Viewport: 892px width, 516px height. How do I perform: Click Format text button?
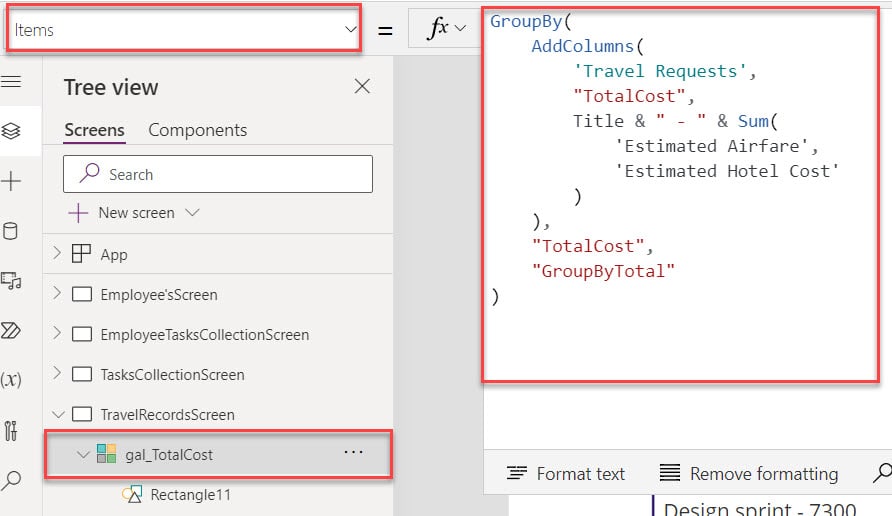click(x=566, y=473)
